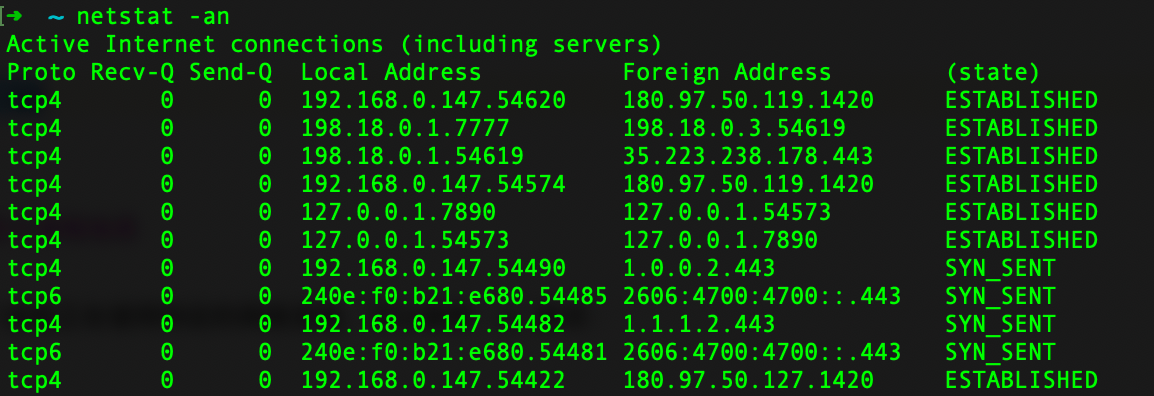Click the 'Local Address' column header
The width and height of the screenshot is (1154, 396).
coord(391,72)
